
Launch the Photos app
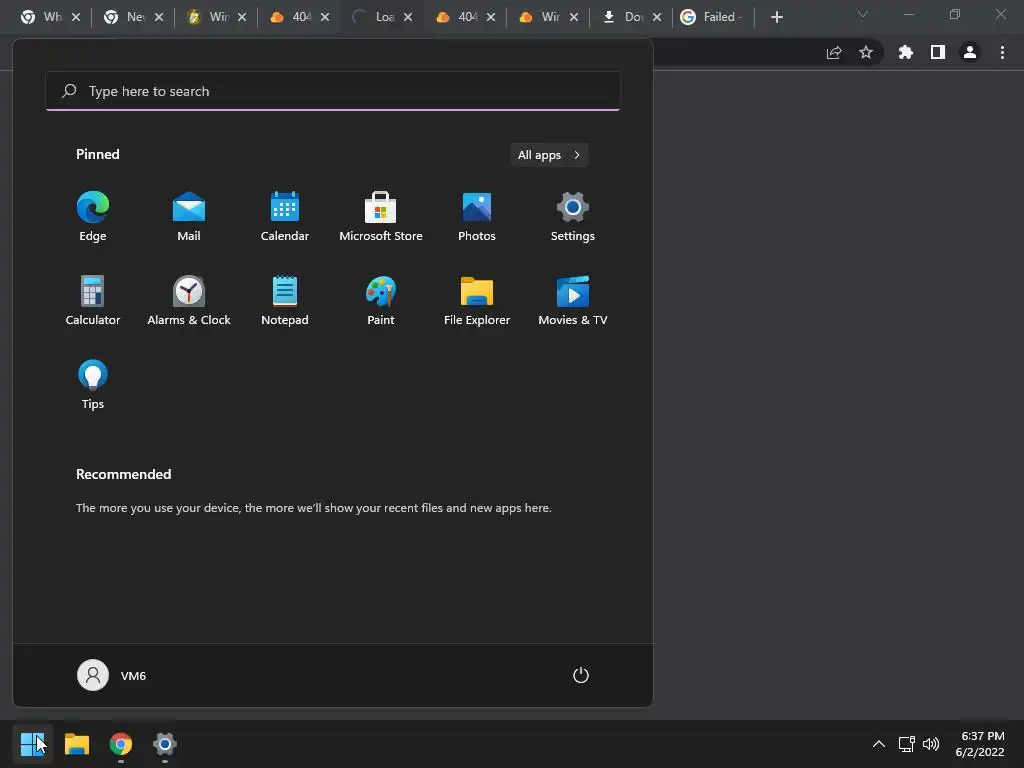(x=477, y=216)
